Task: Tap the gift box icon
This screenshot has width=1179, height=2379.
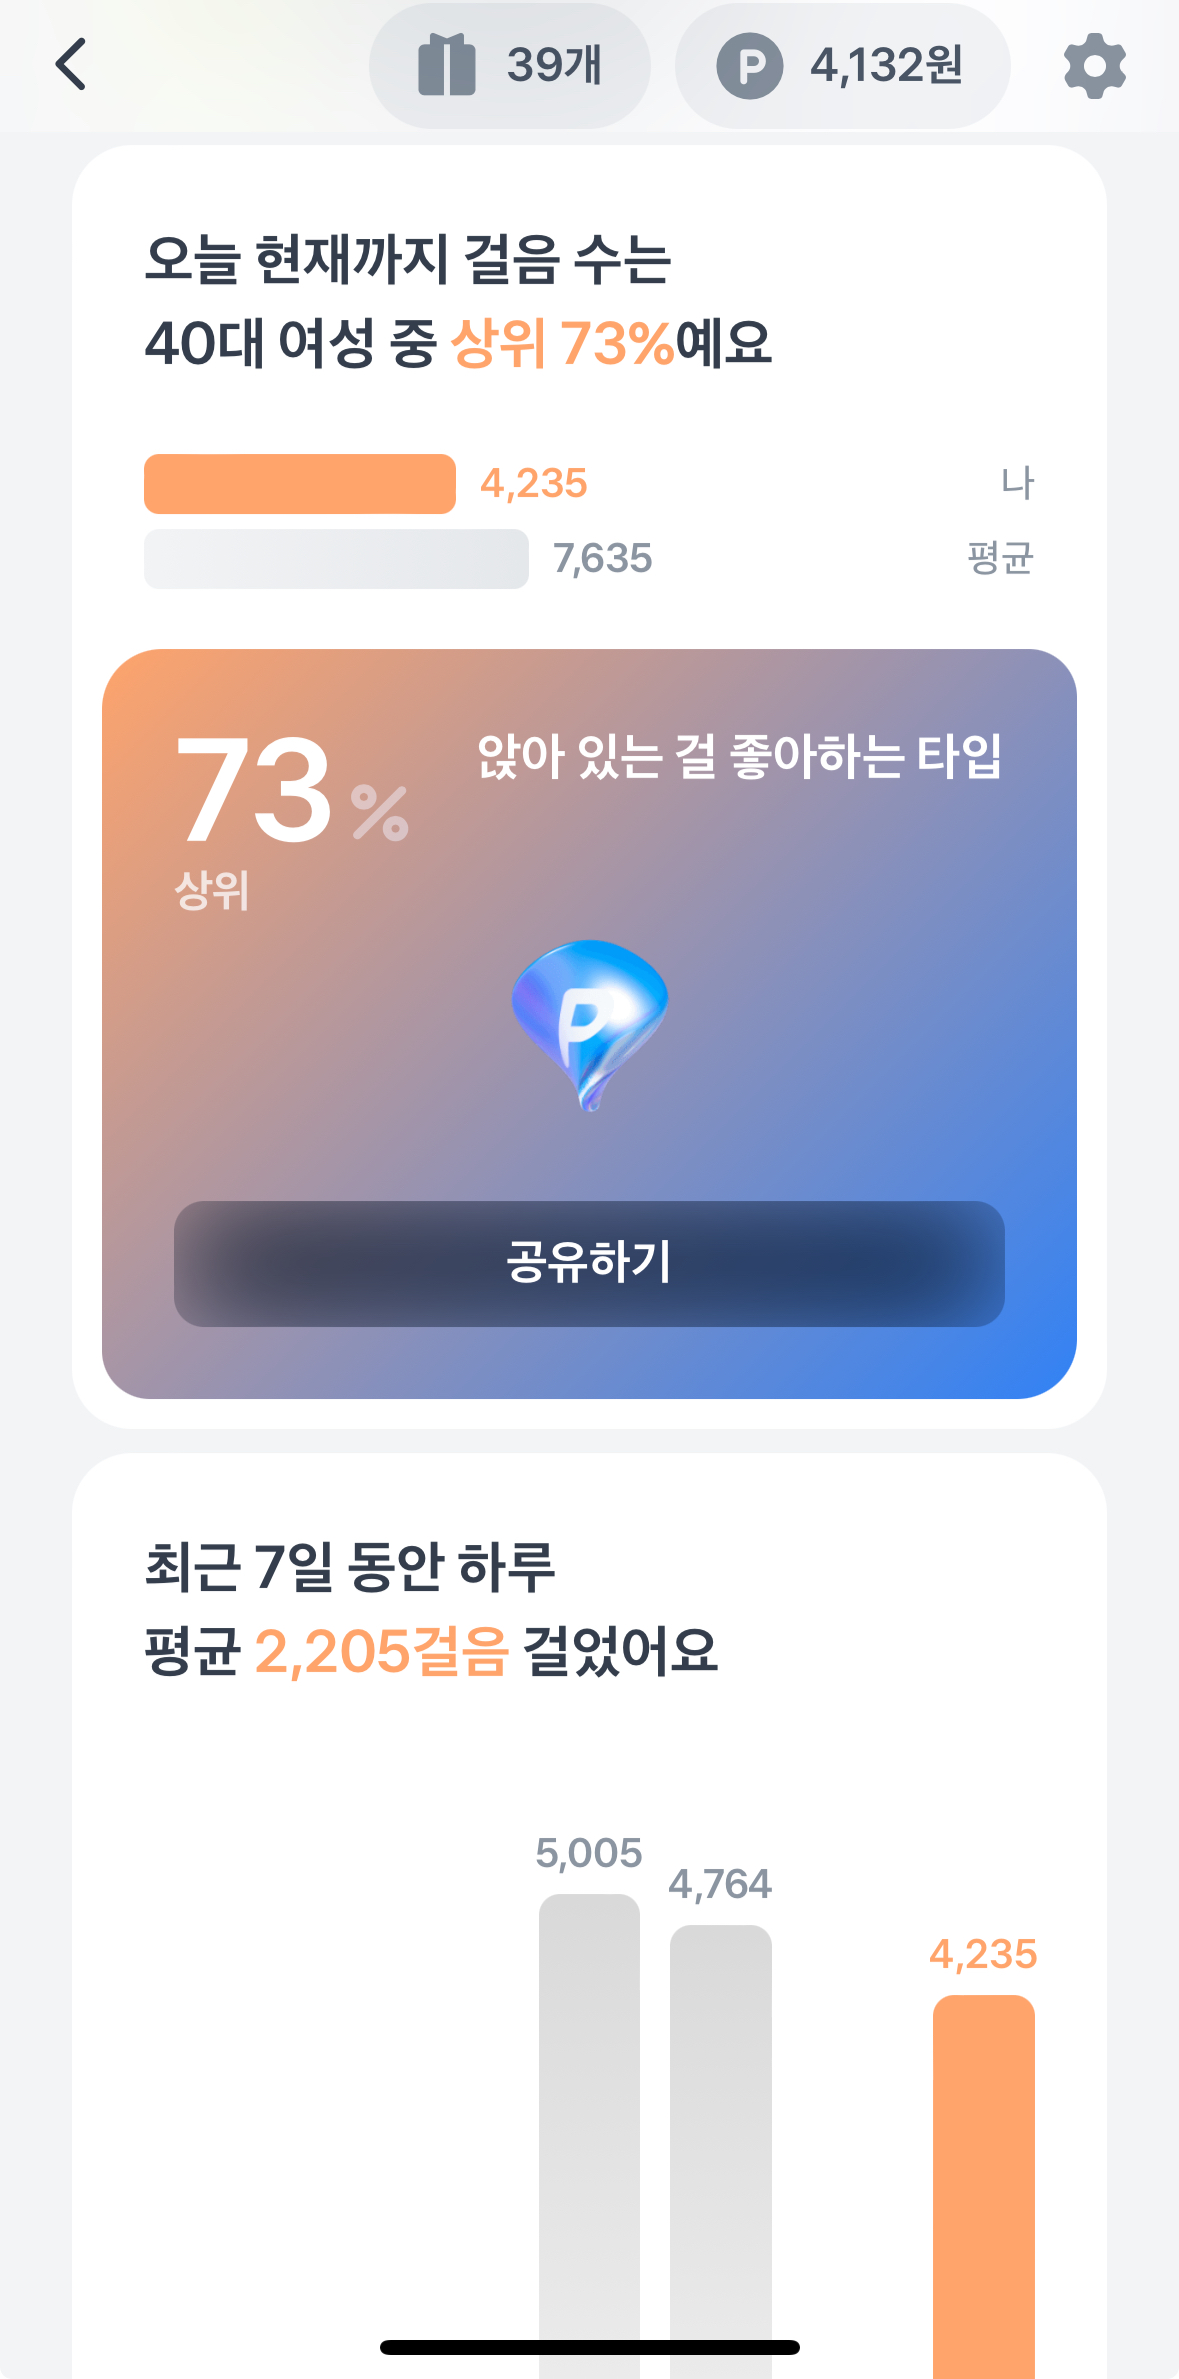Action: (x=446, y=65)
